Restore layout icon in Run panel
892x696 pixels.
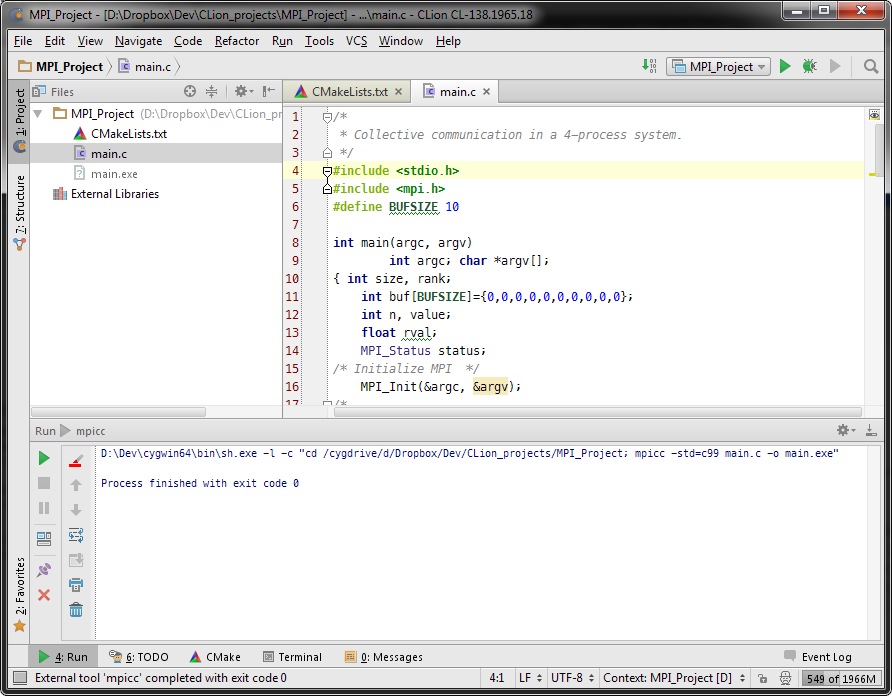pyautogui.click(x=44, y=538)
